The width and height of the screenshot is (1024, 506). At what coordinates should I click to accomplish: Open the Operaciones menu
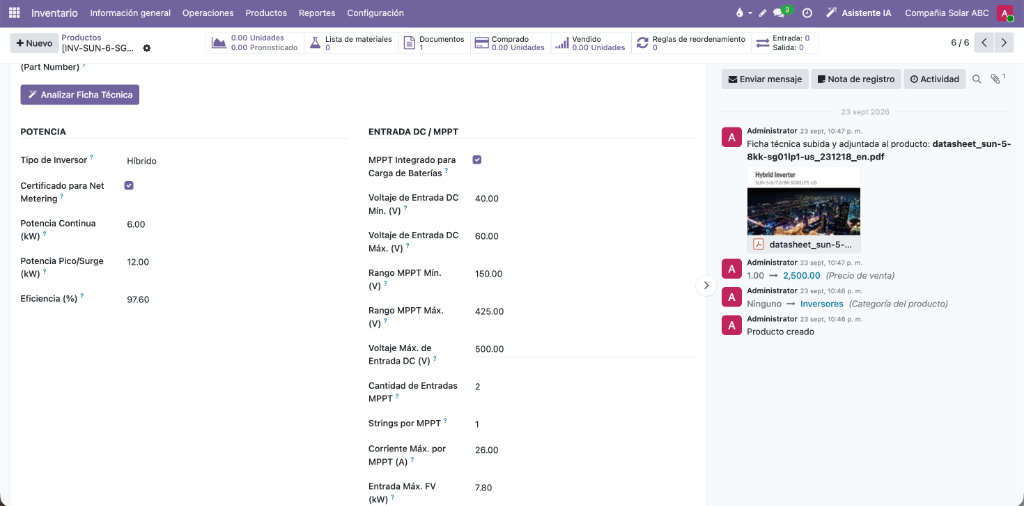pyautogui.click(x=208, y=13)
